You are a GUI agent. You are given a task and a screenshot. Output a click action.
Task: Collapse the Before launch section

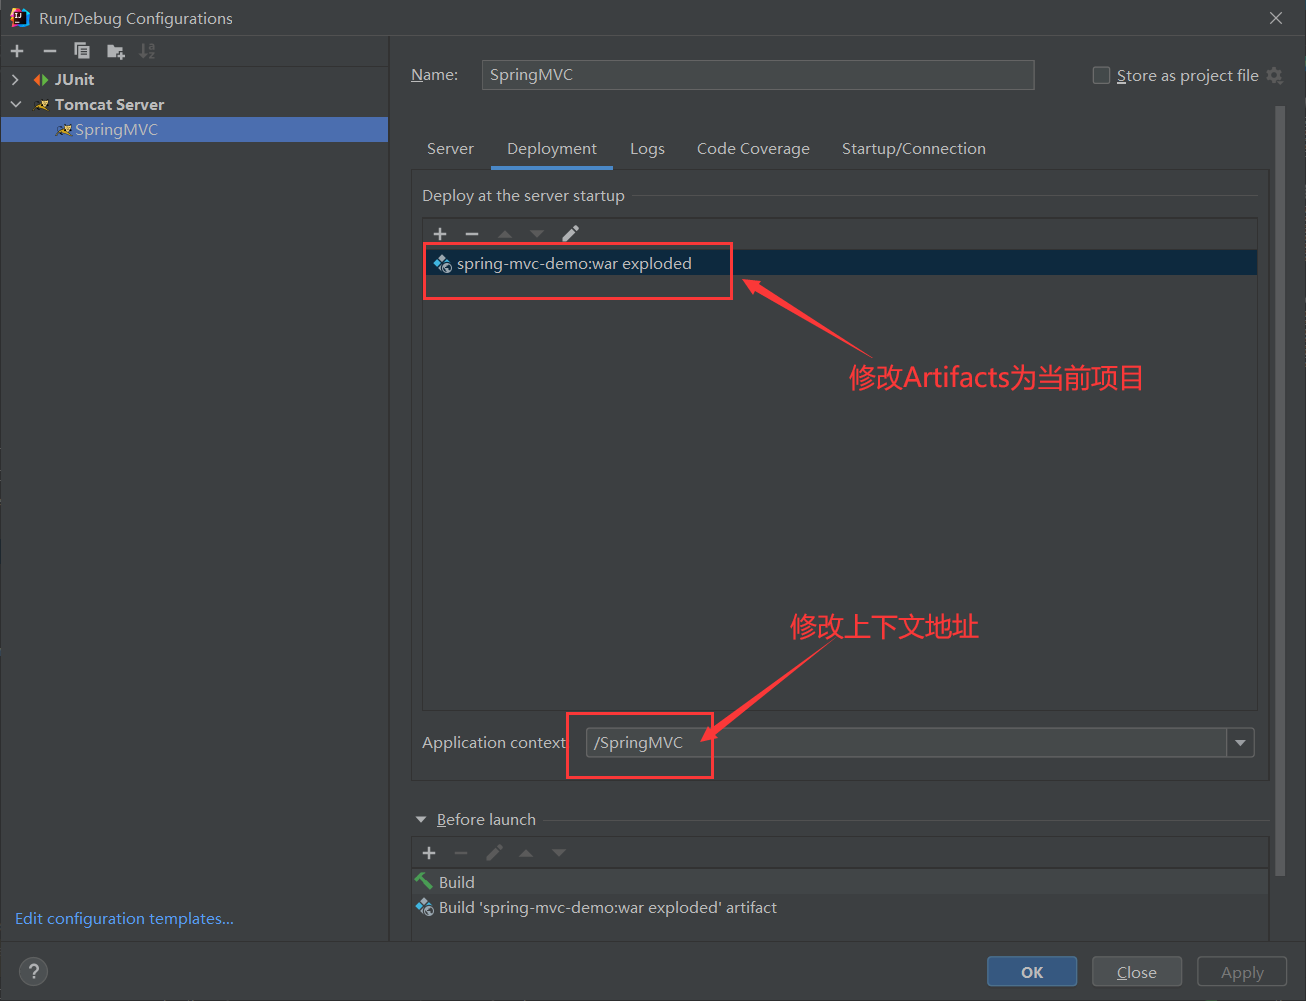click(x=421, y=820)
